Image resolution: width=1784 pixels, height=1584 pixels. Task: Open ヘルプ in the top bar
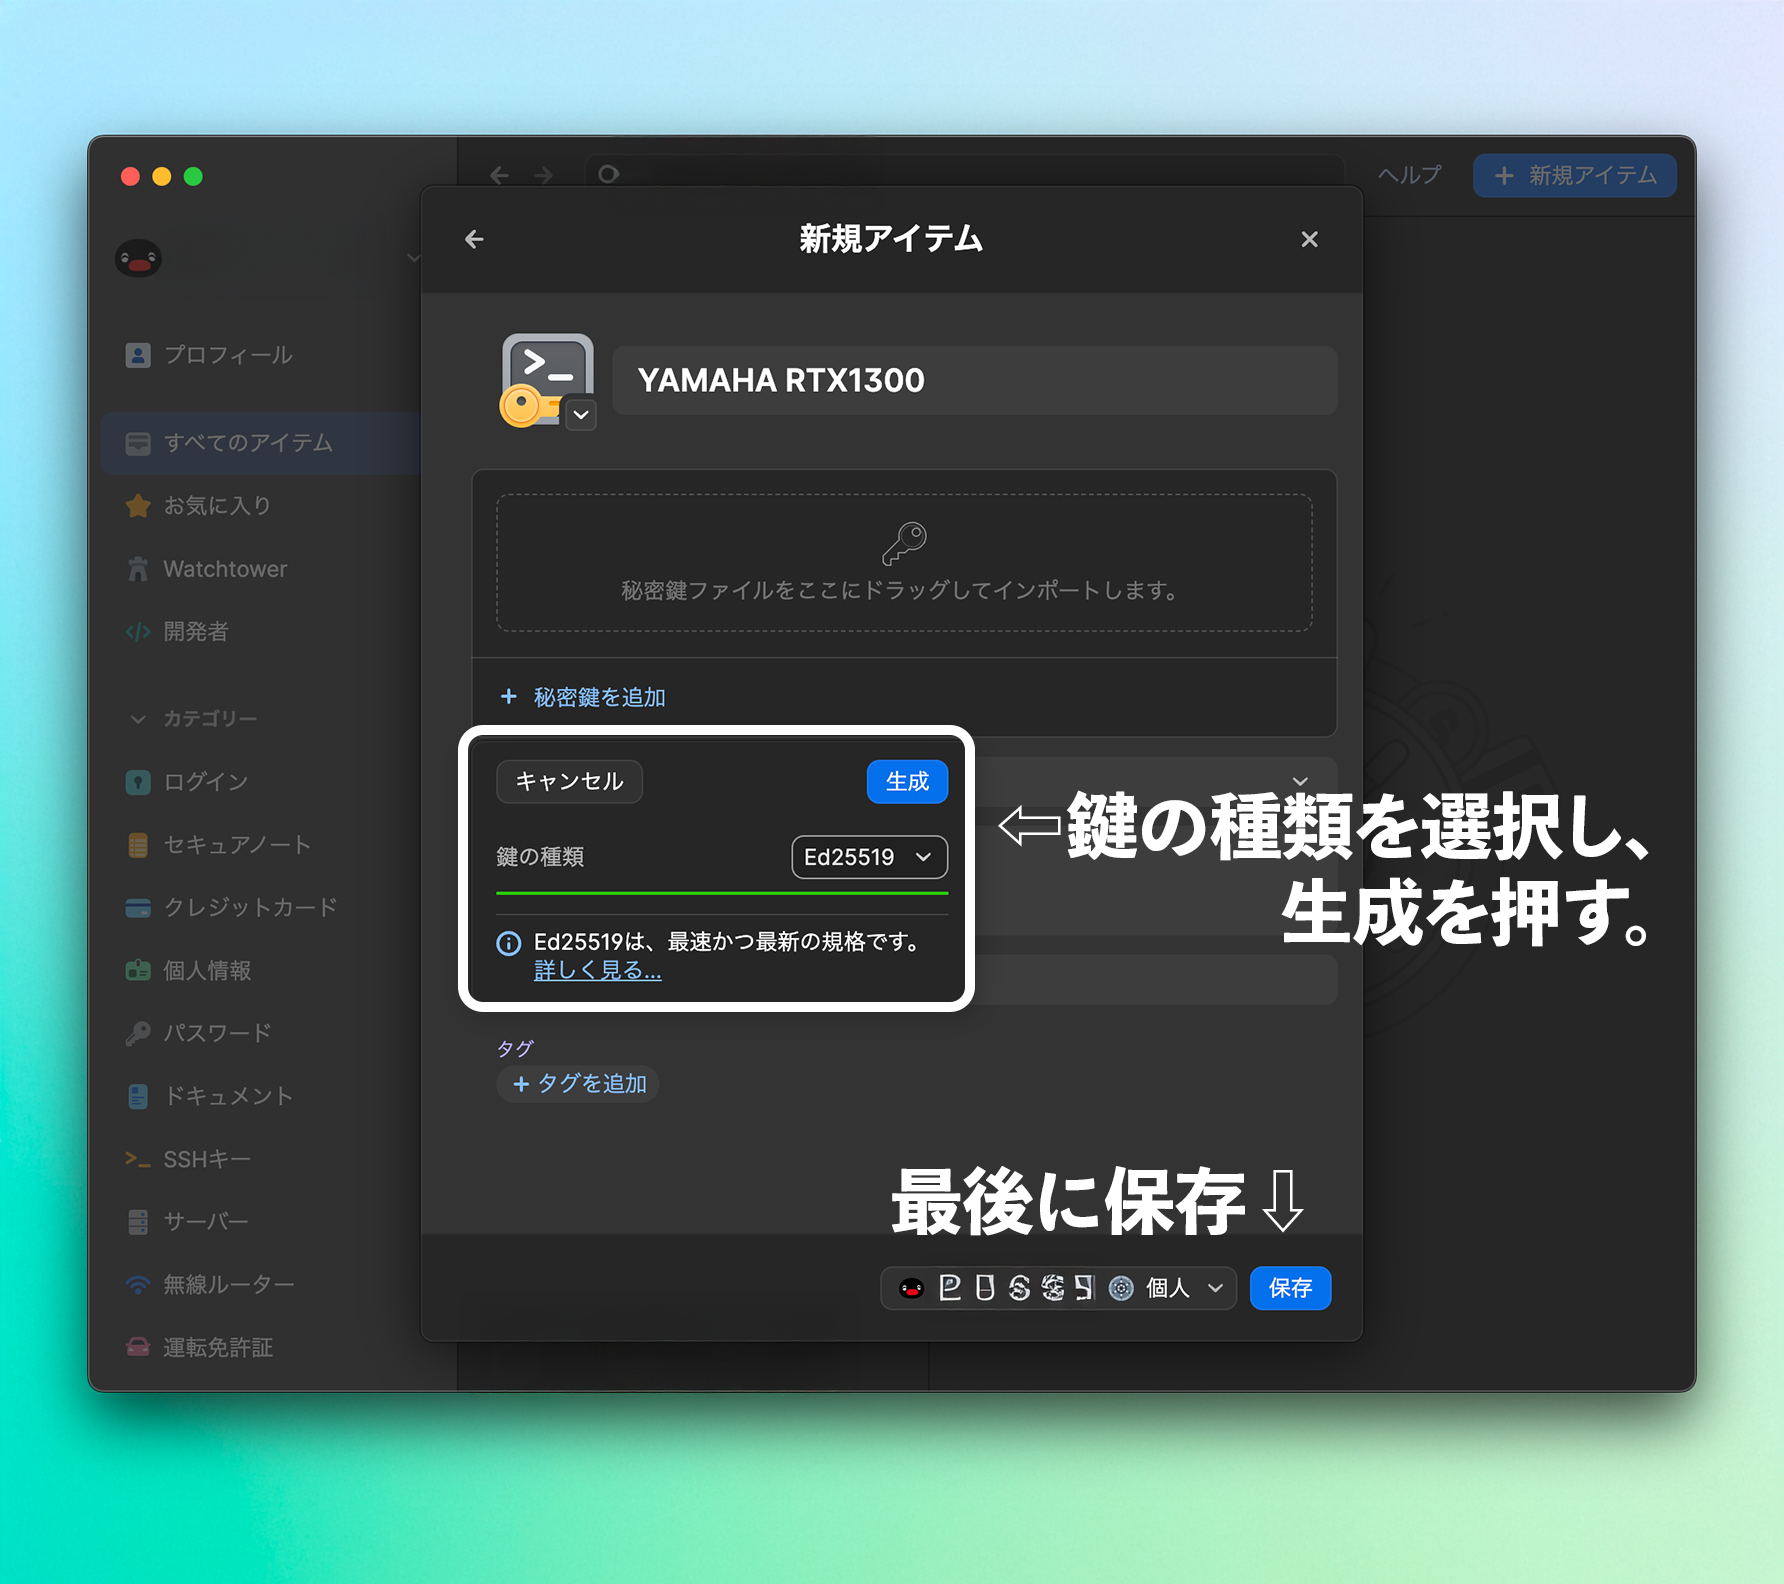click(1410, 175)
